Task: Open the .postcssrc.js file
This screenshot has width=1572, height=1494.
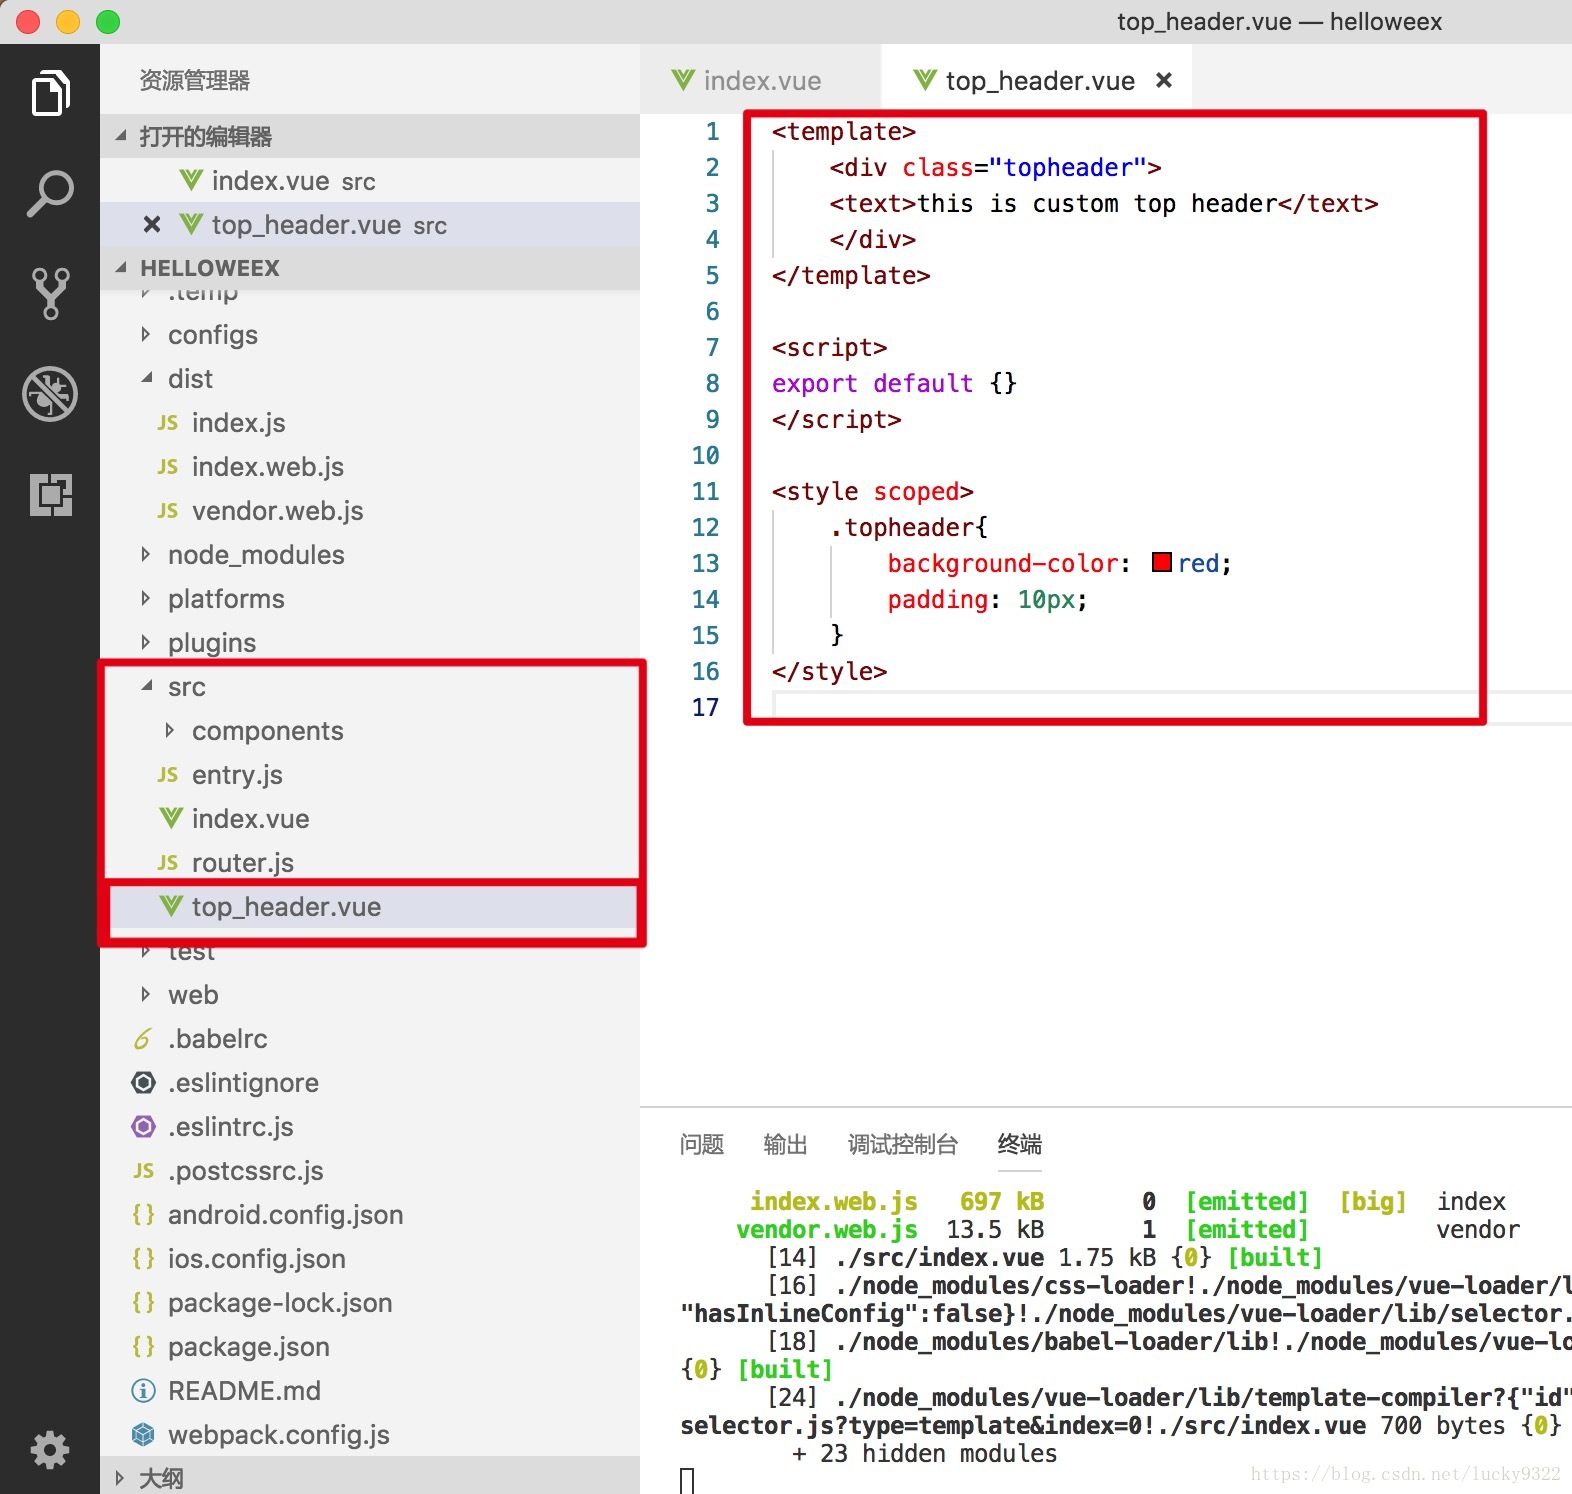Action: (370, 1171)
